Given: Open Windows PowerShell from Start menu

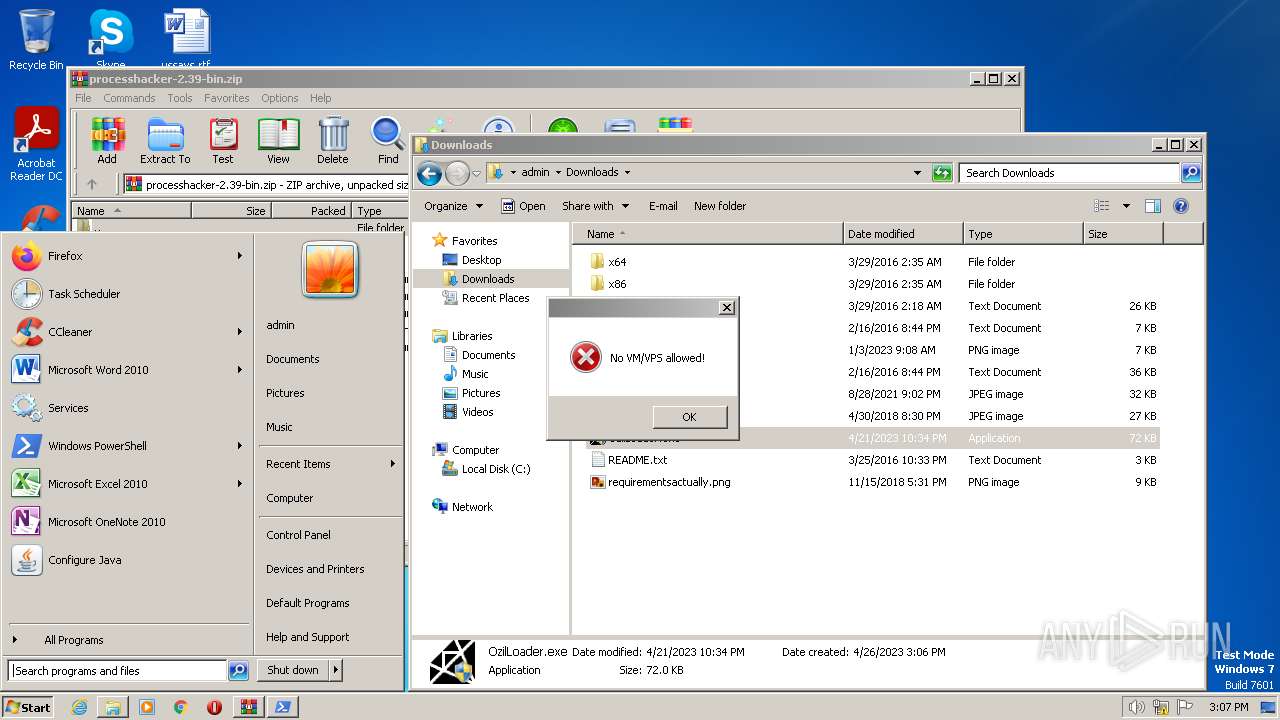Looking at the screenshot, I should pos(127,446).
